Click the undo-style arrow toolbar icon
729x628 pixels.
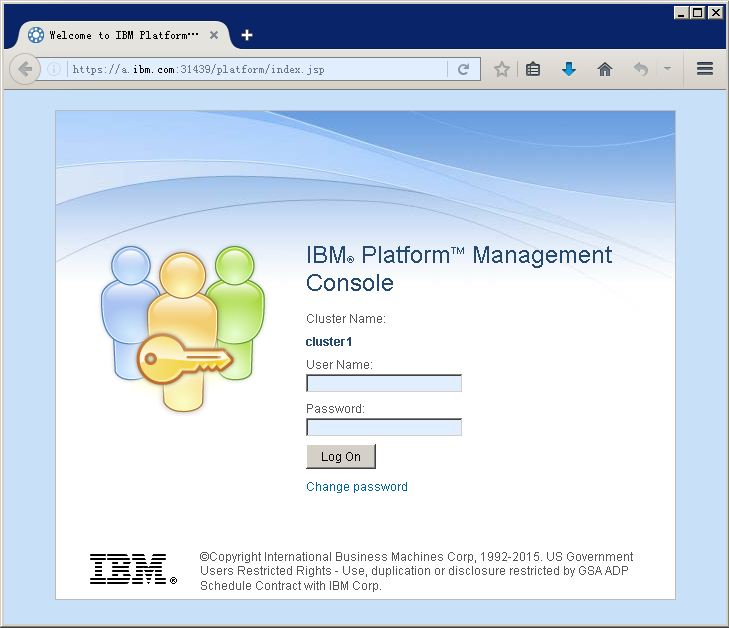[641, 70]
